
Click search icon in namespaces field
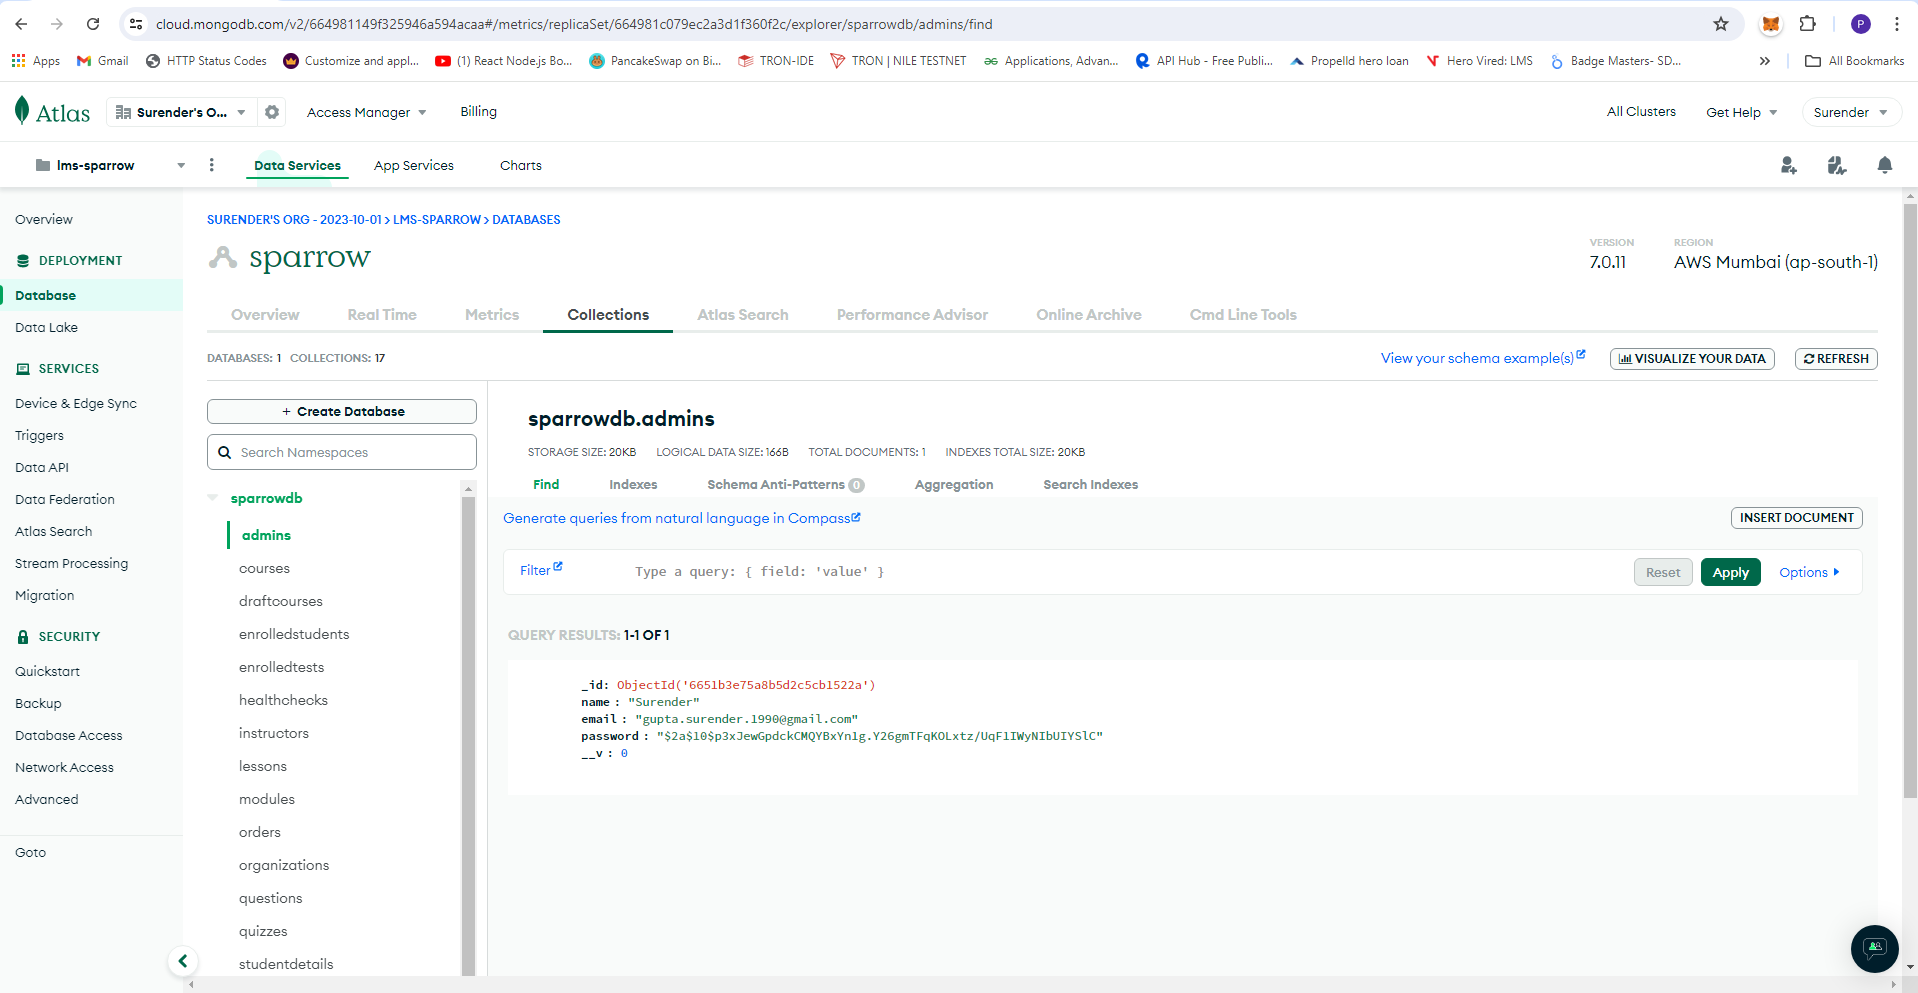pos(225,452)
